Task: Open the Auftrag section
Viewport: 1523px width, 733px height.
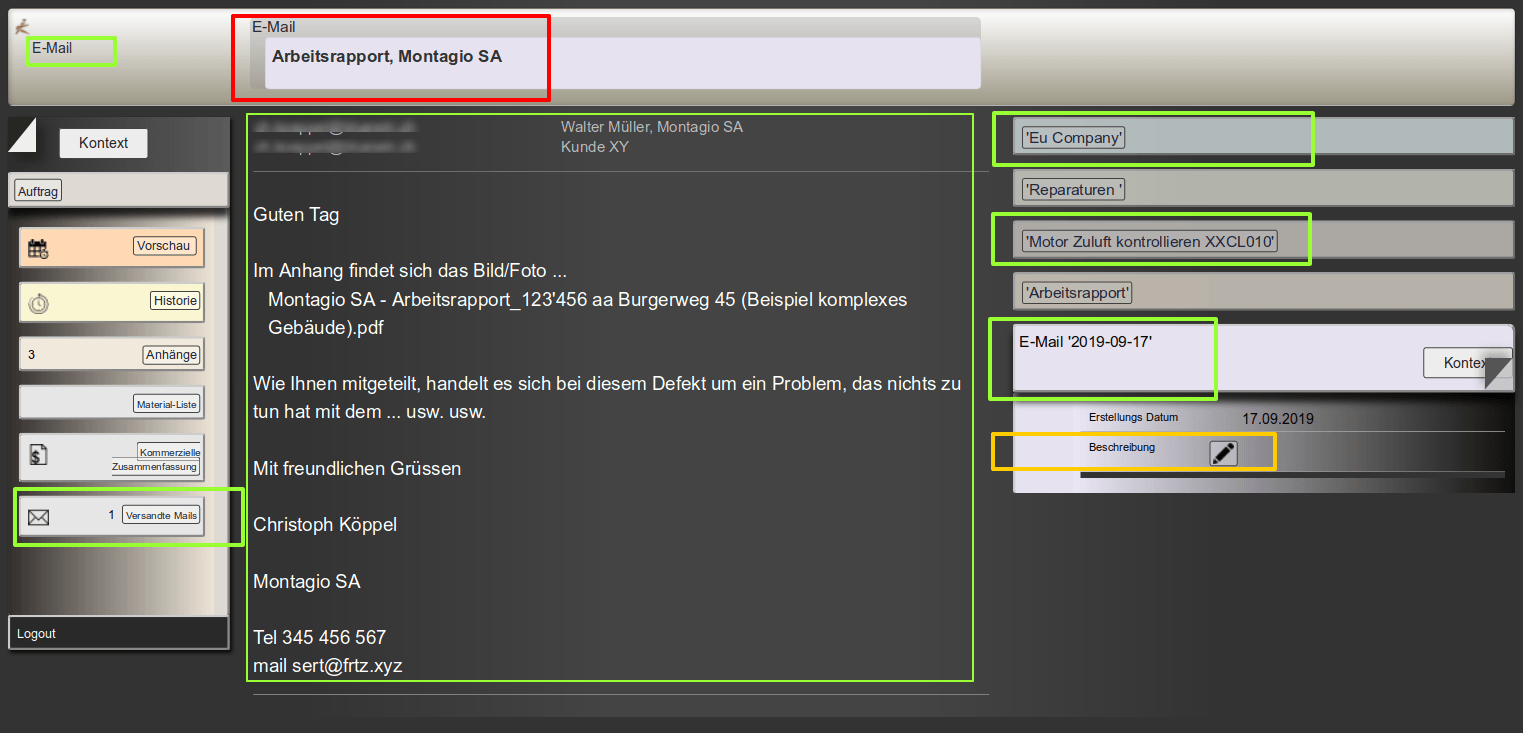Action: click(x=39, y=191)
